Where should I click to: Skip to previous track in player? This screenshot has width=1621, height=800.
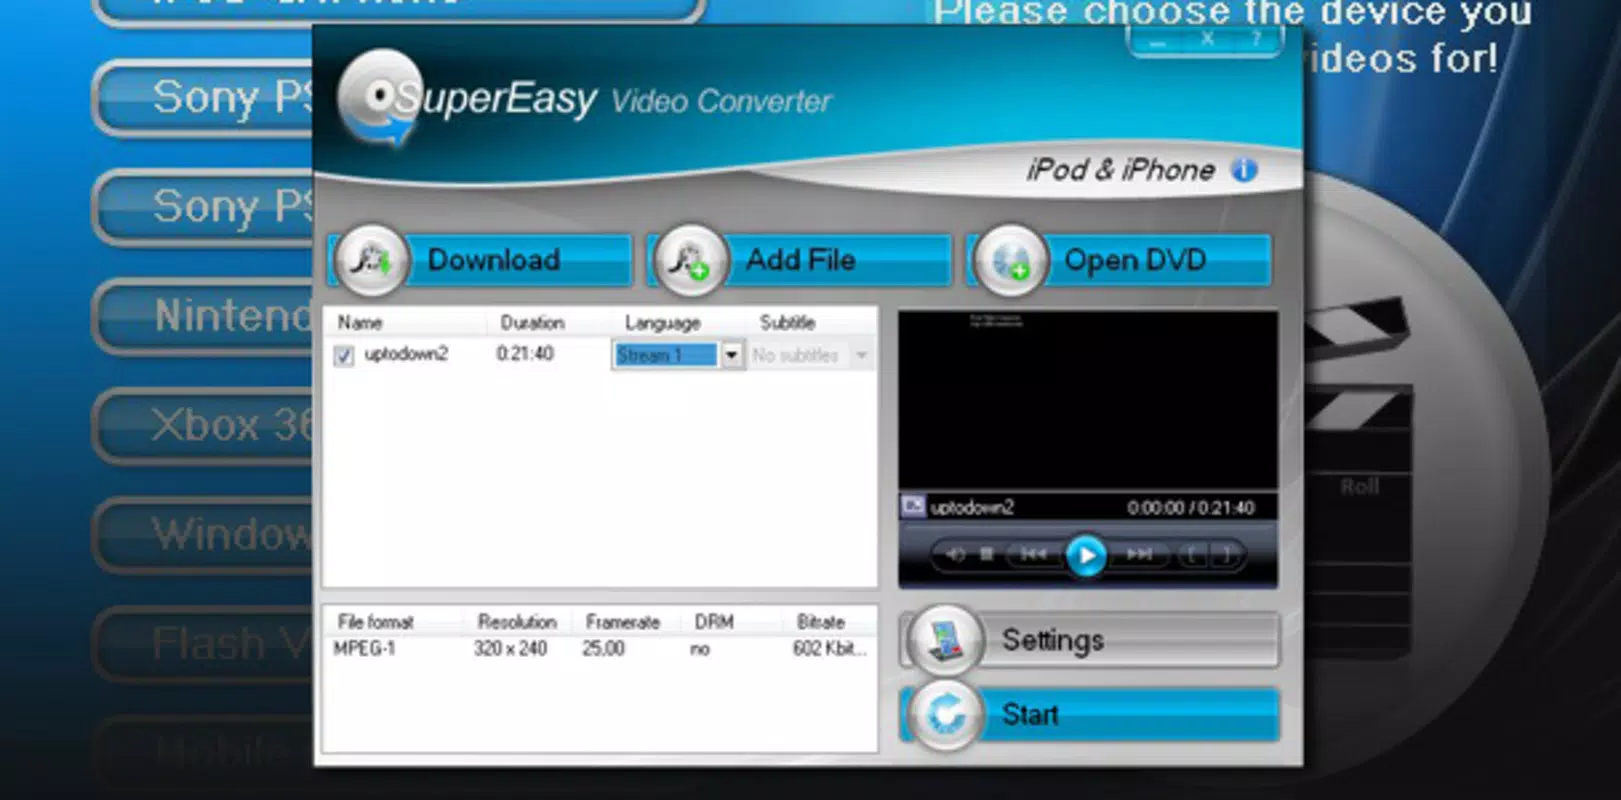pos(1033,554)
